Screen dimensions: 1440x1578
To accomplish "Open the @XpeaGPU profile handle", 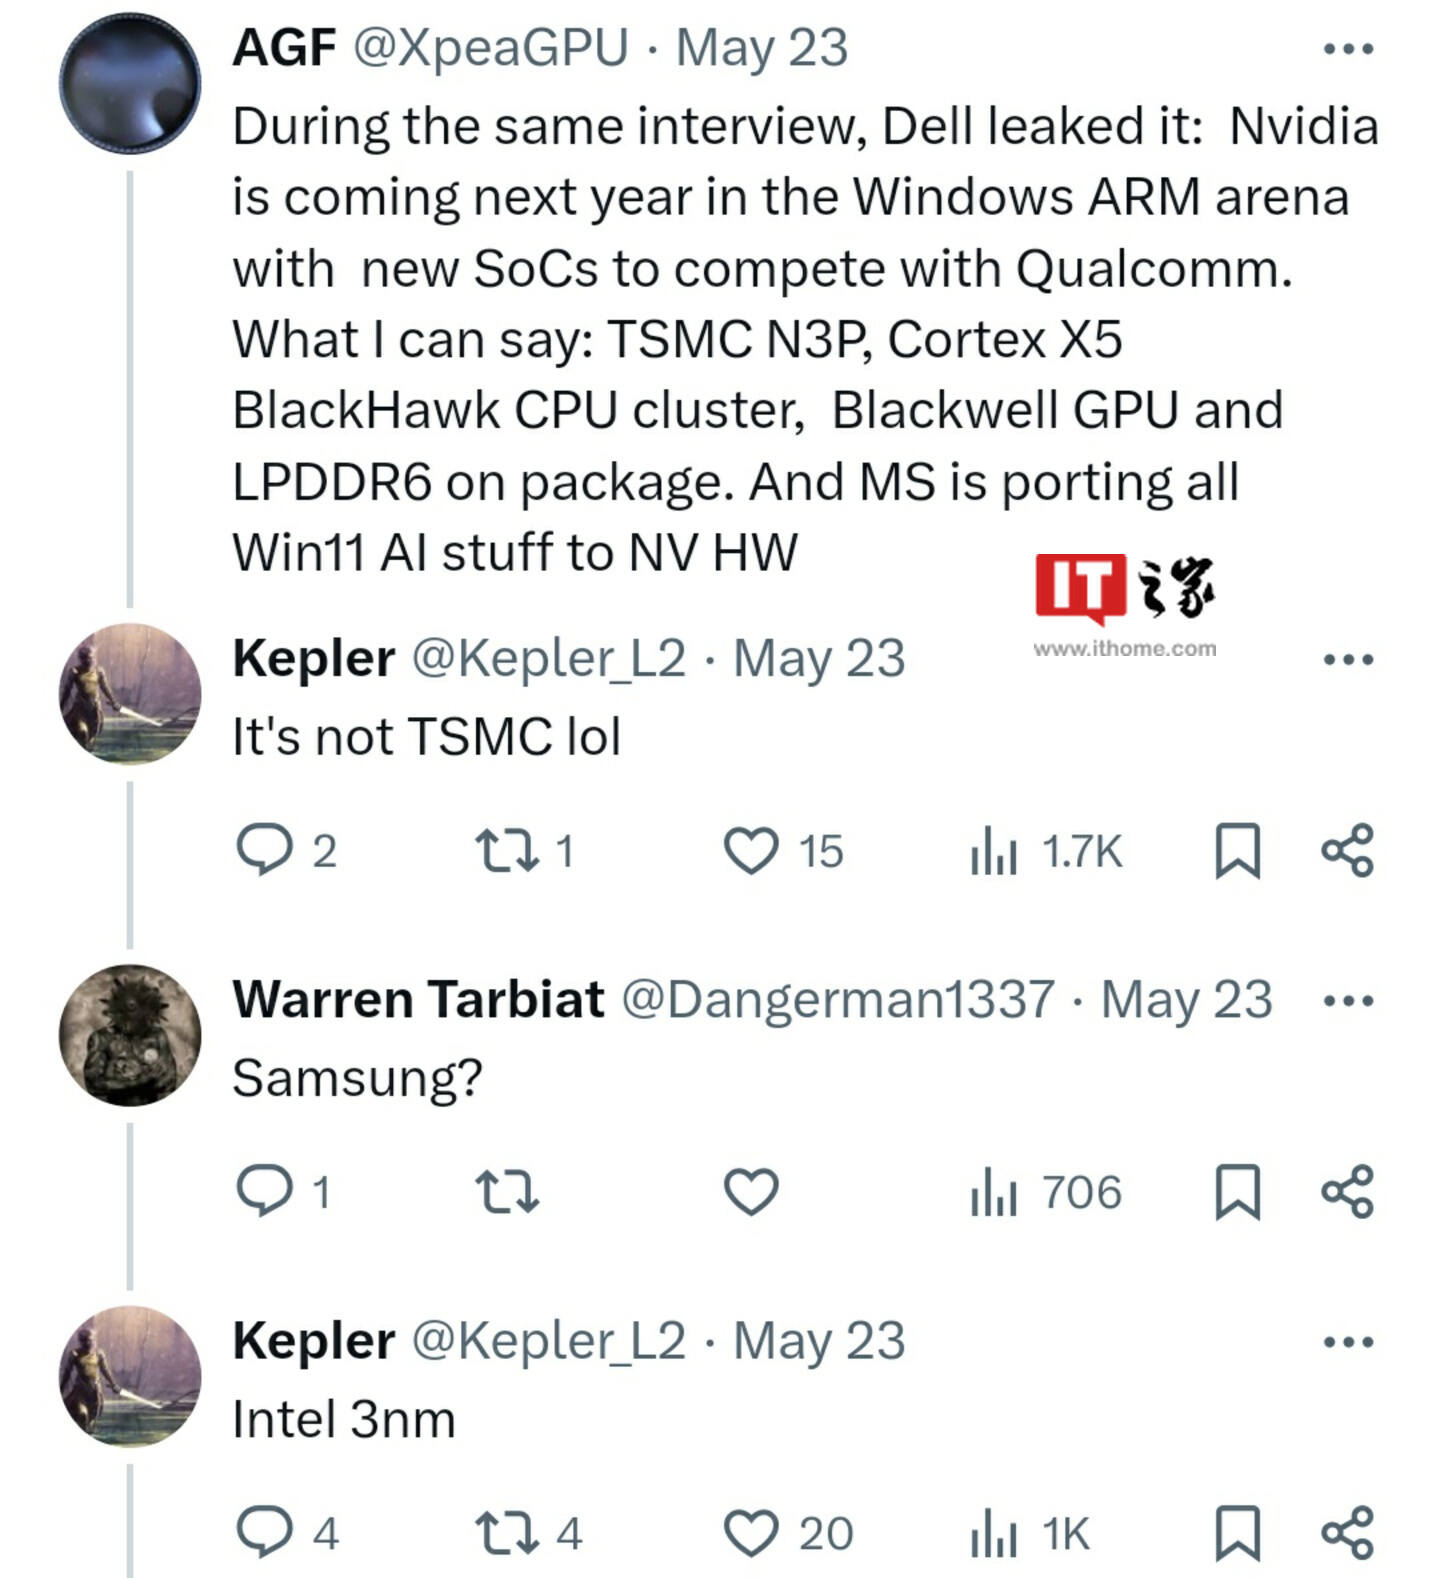I will click(x=491, y=48).
